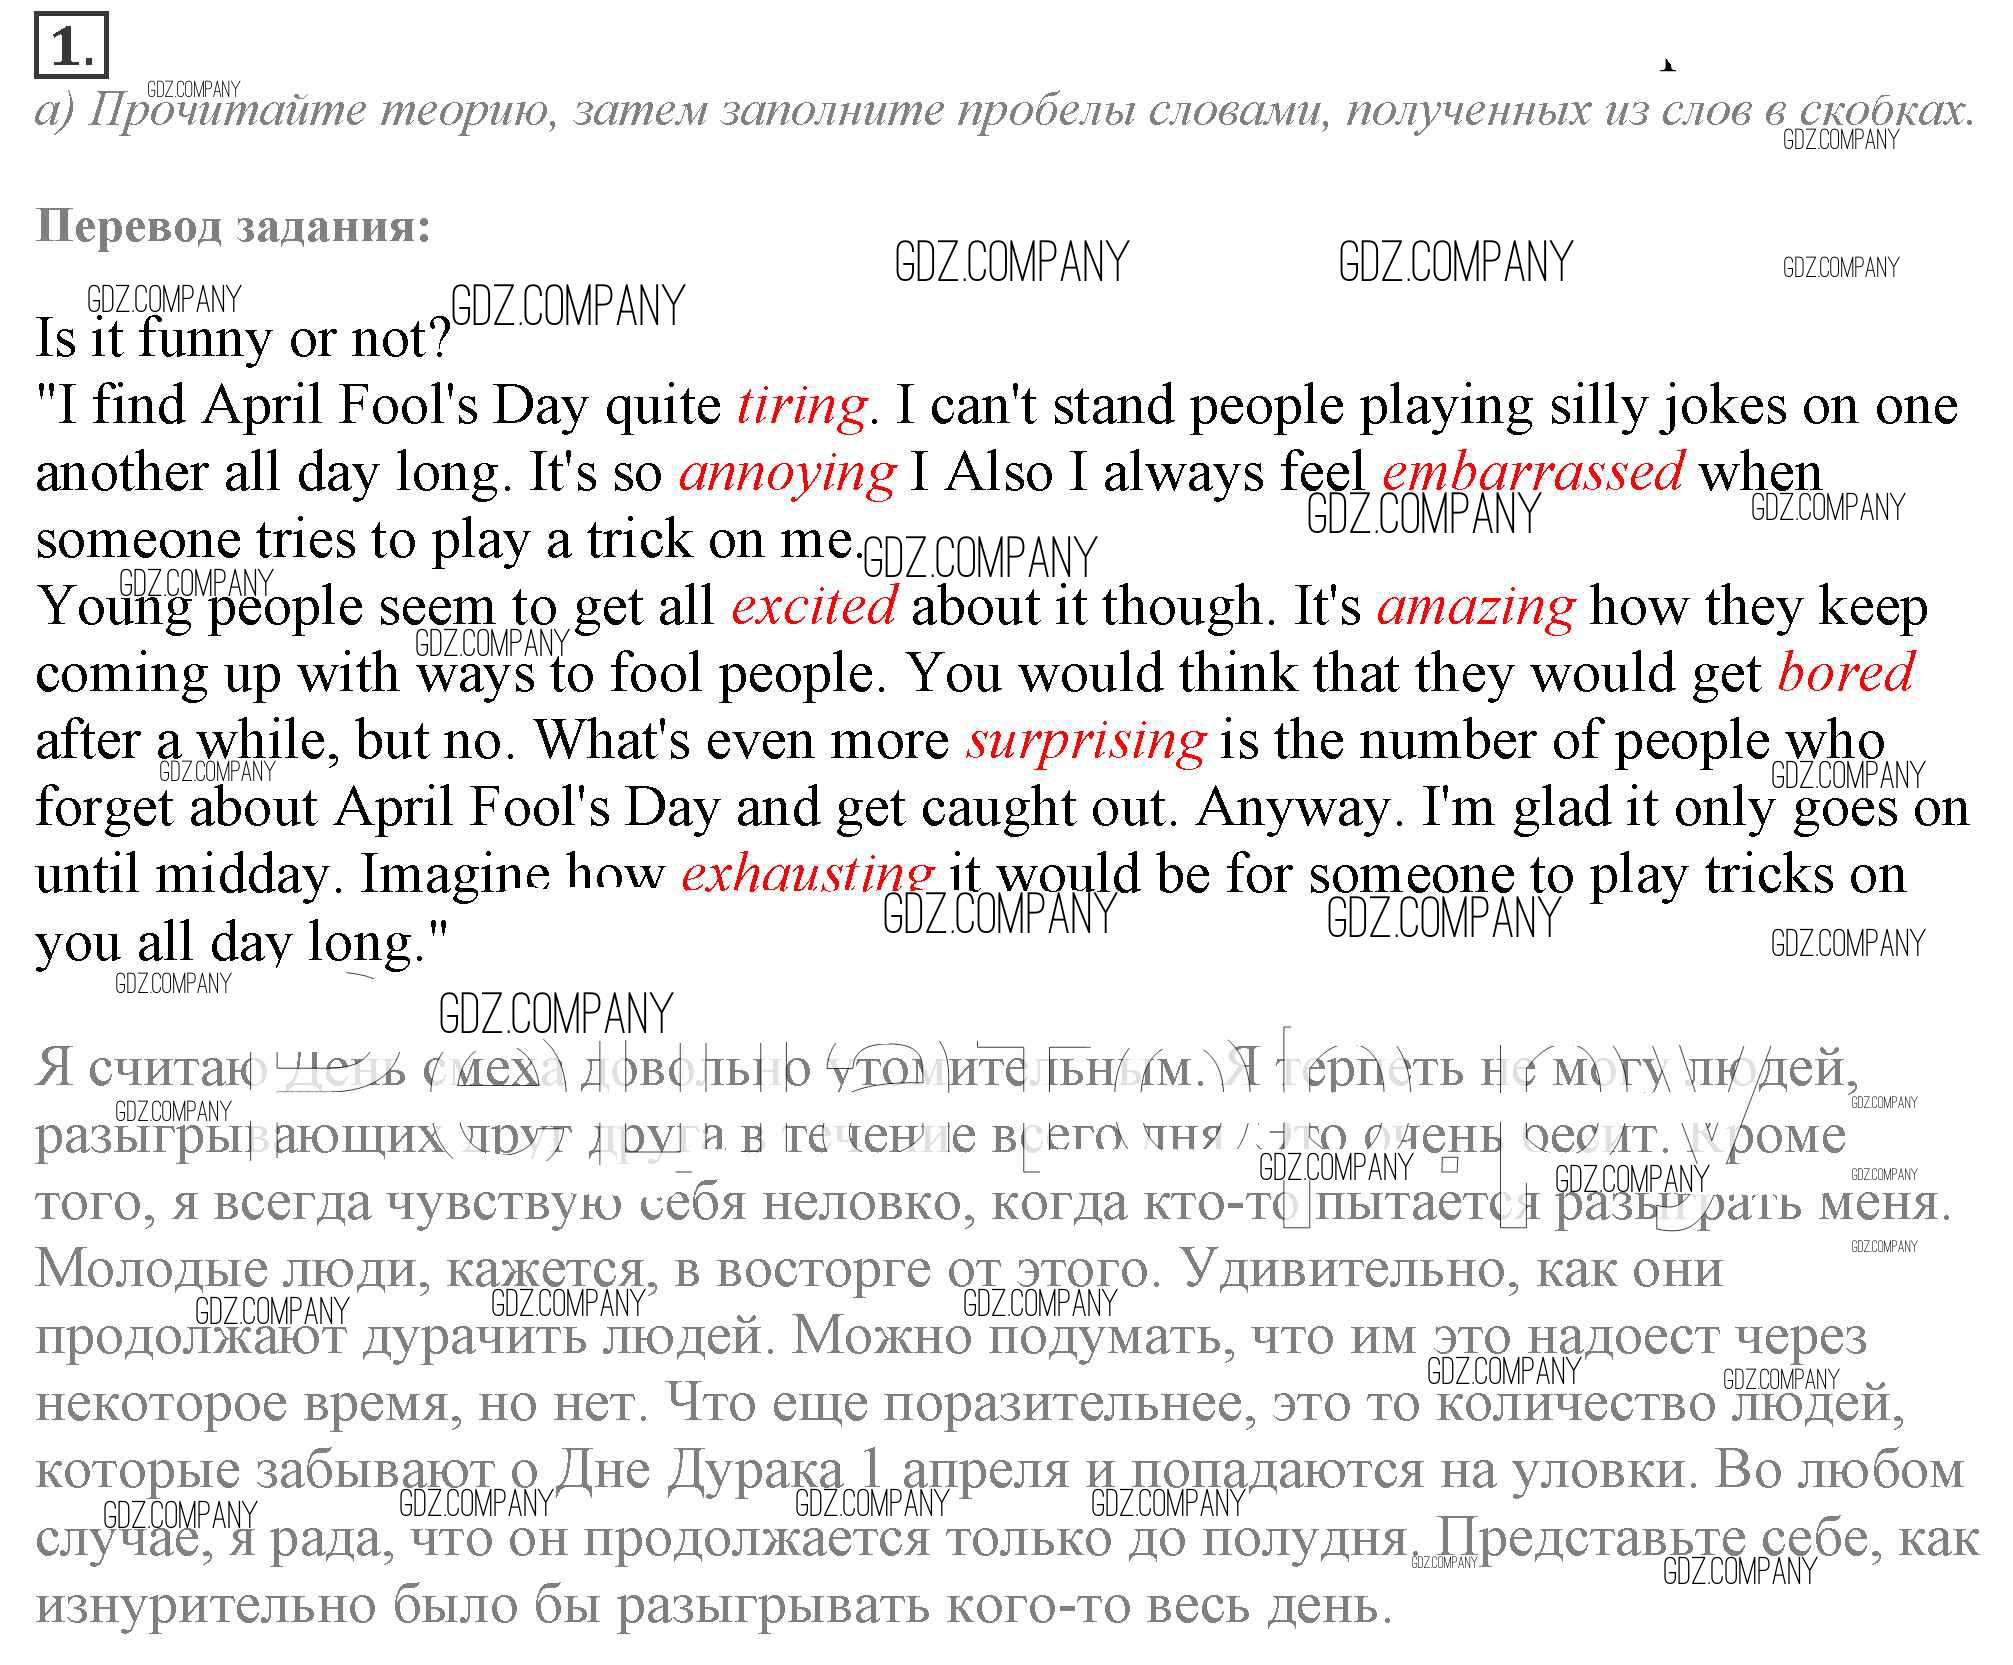Click the red word "amazing"
The height and width of the screenshot is (1665, 2013).
1475,607
